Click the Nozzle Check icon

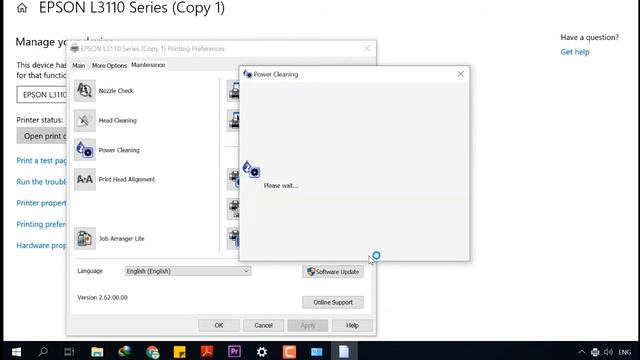84,91
